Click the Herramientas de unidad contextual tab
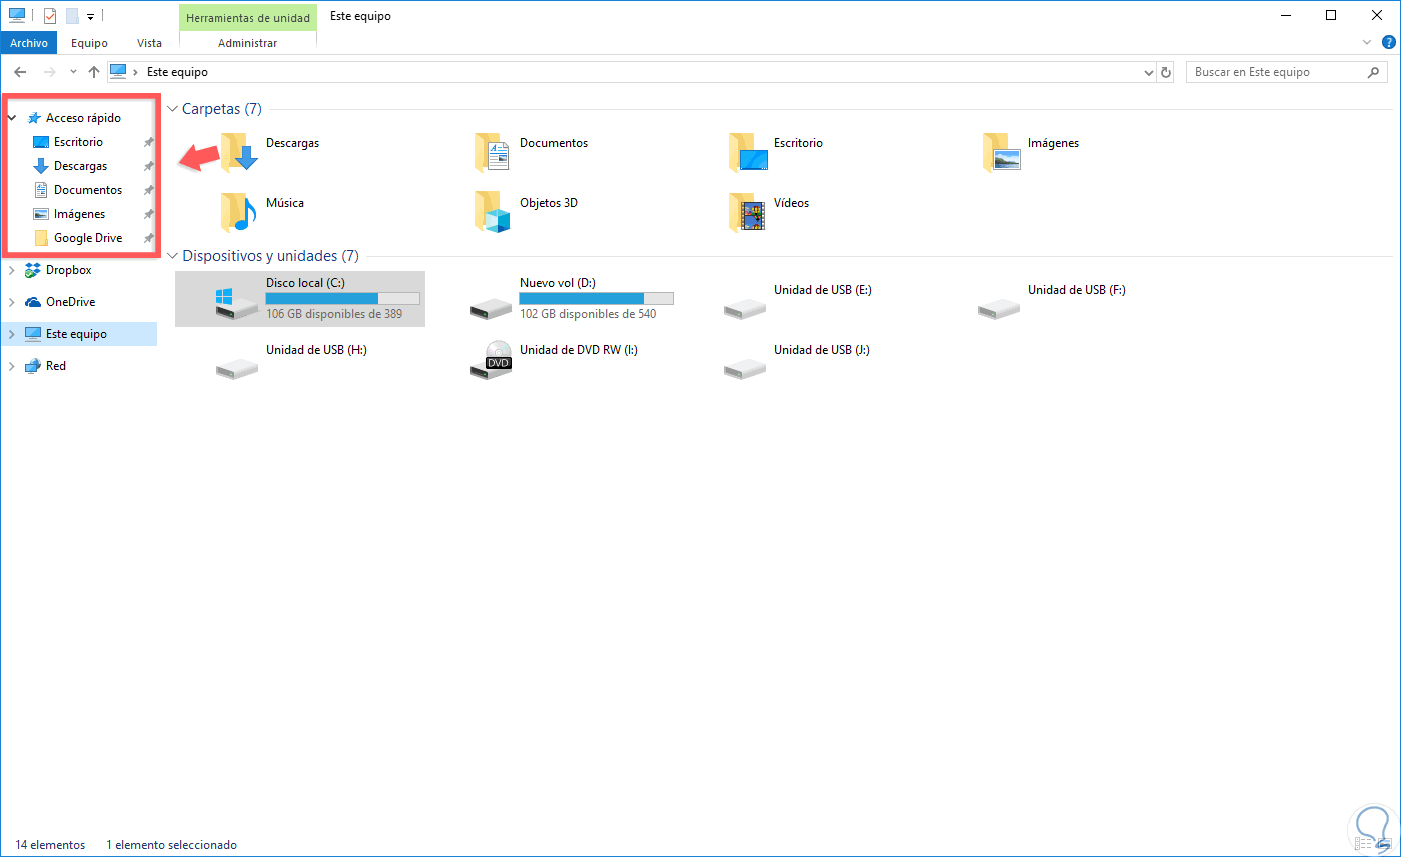The image size is (1401, 857). pyautogui.click(x=248, y=17)
